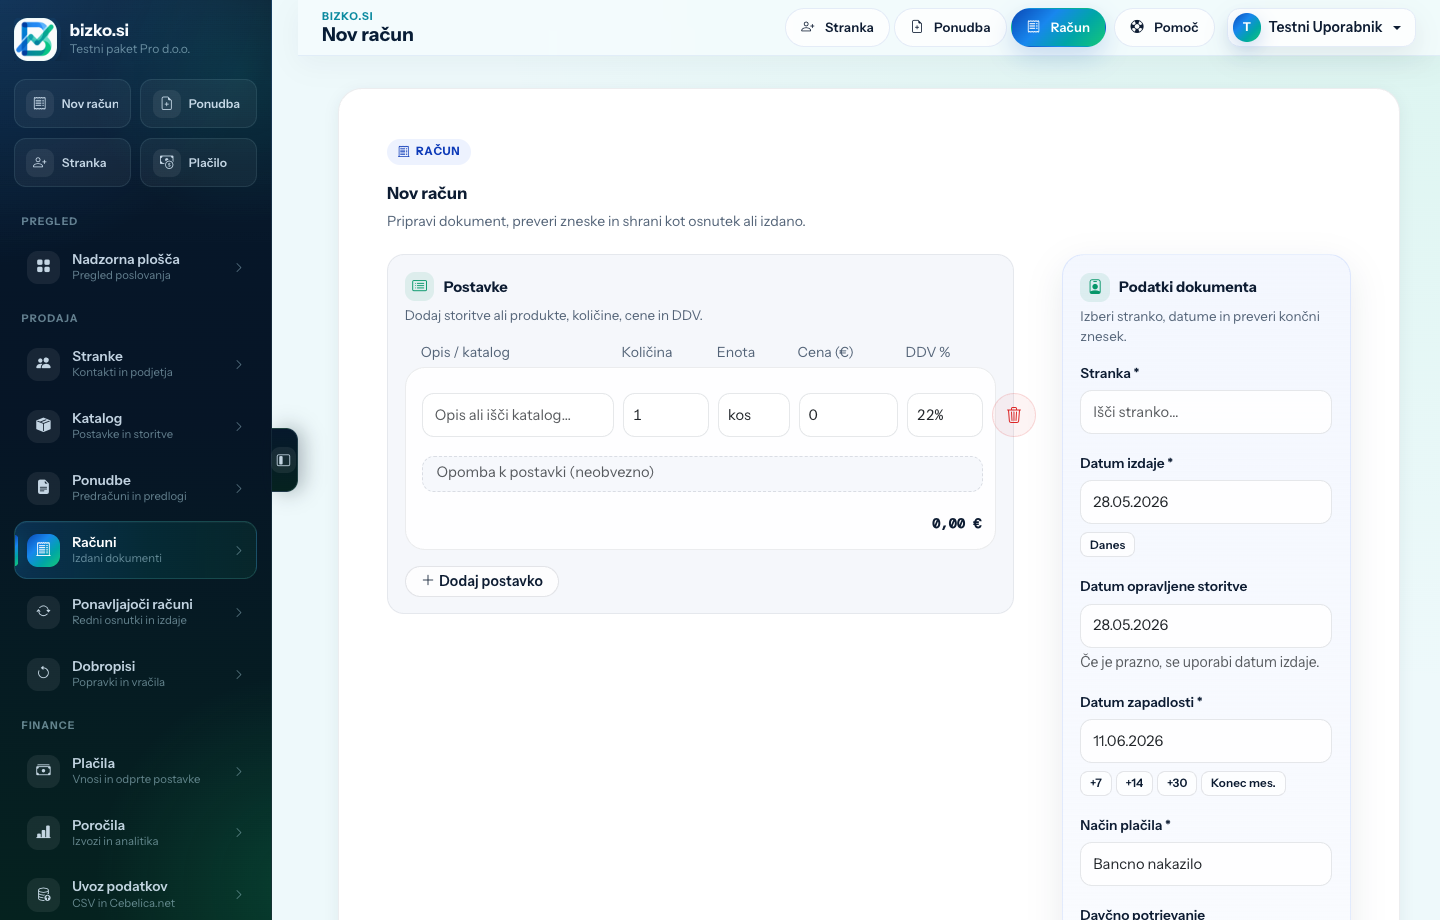
Task: Click the Uvoz podatkov database icon
Action: [43, 894]
